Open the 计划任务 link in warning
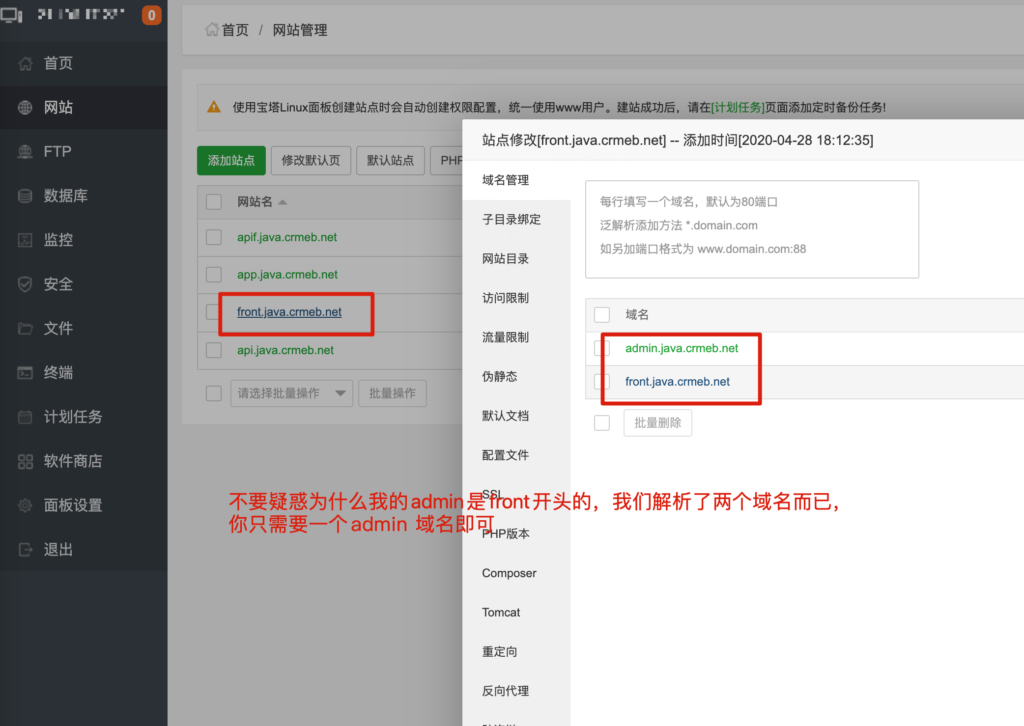This screenshot has height=726, width=1024. point(738,107)
